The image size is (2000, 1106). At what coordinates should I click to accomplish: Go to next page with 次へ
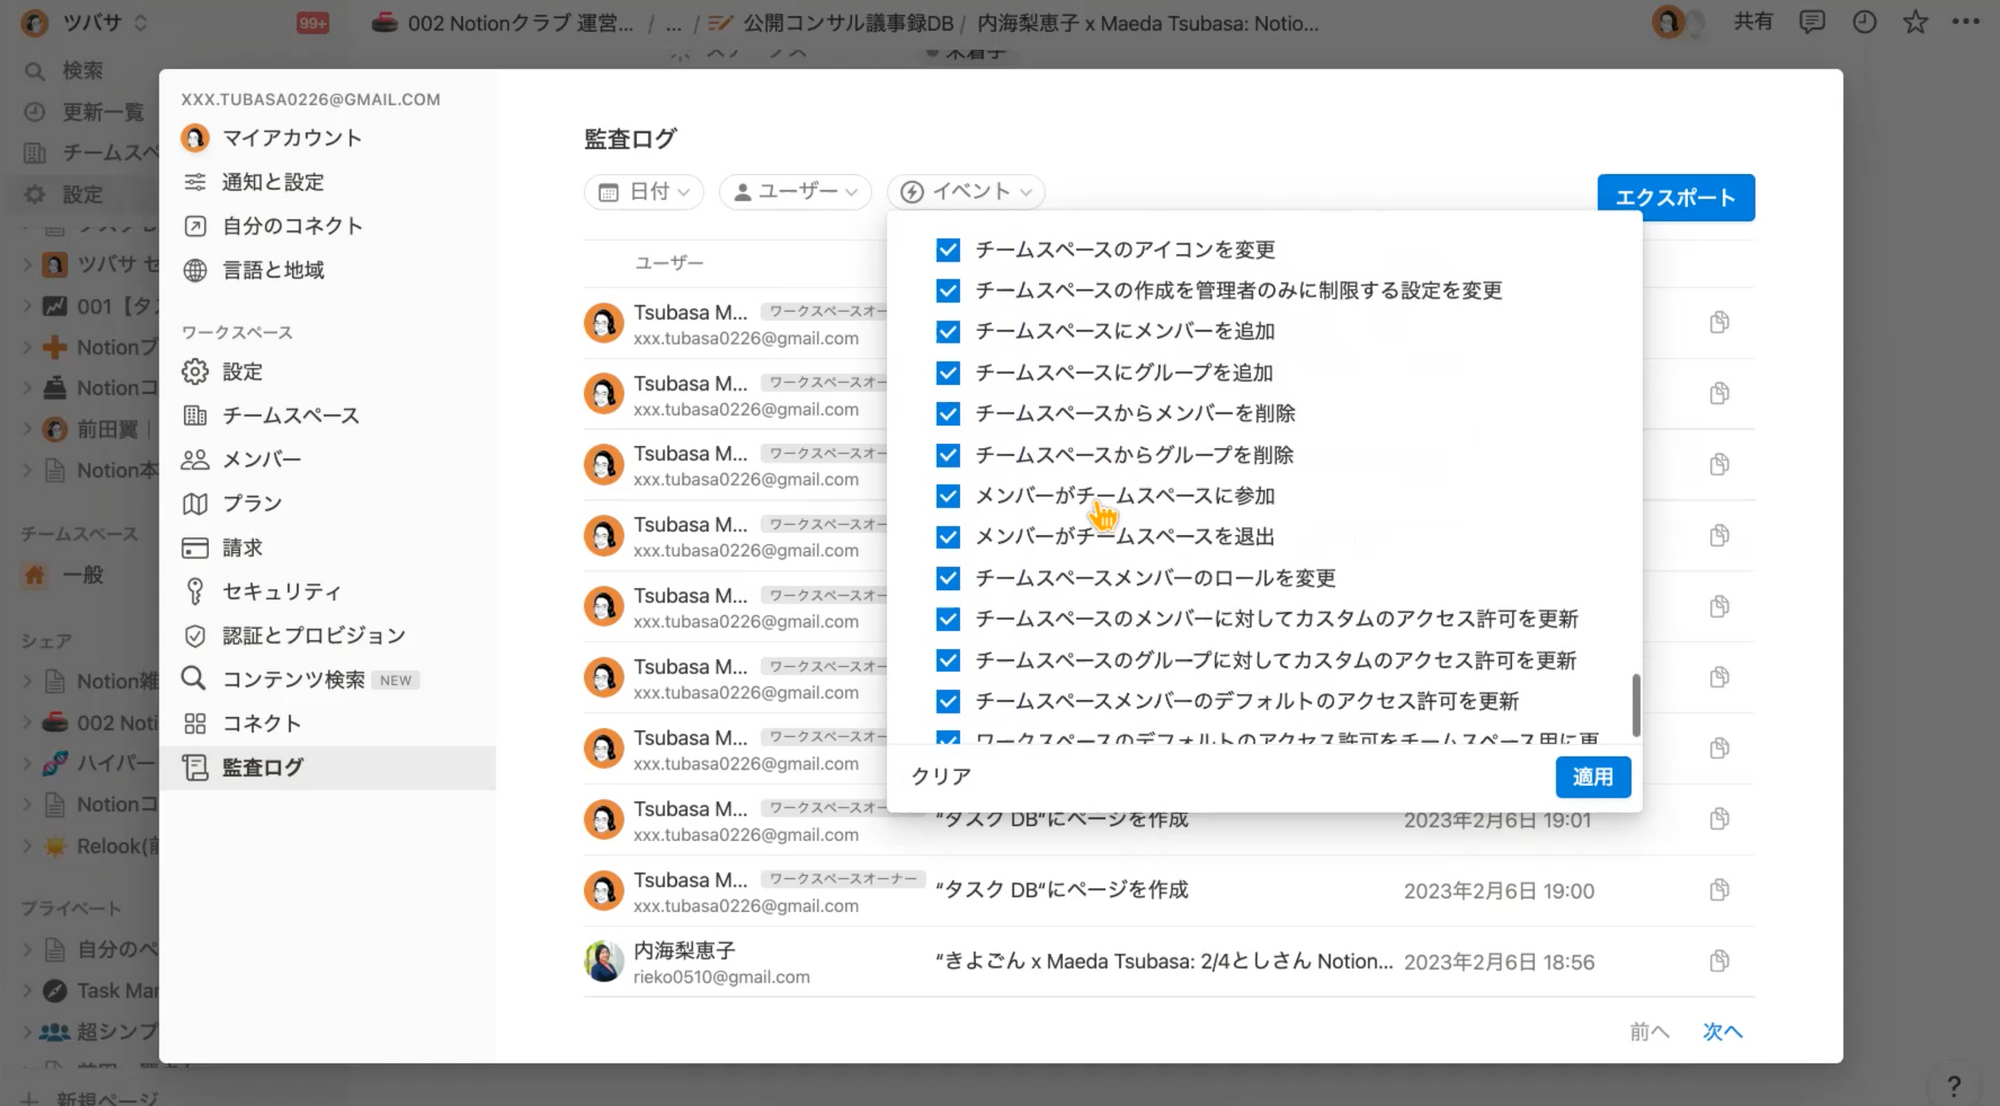coord(1722,1031)
